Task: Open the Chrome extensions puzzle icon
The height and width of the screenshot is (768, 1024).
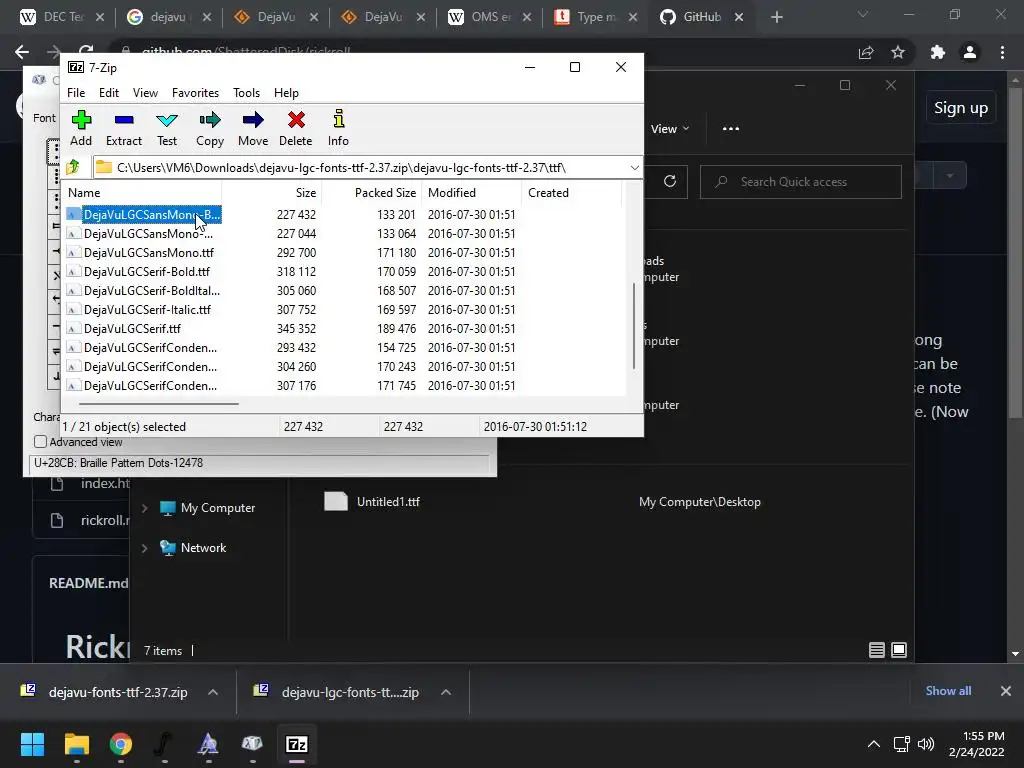Action: click(x=938, y=52)
